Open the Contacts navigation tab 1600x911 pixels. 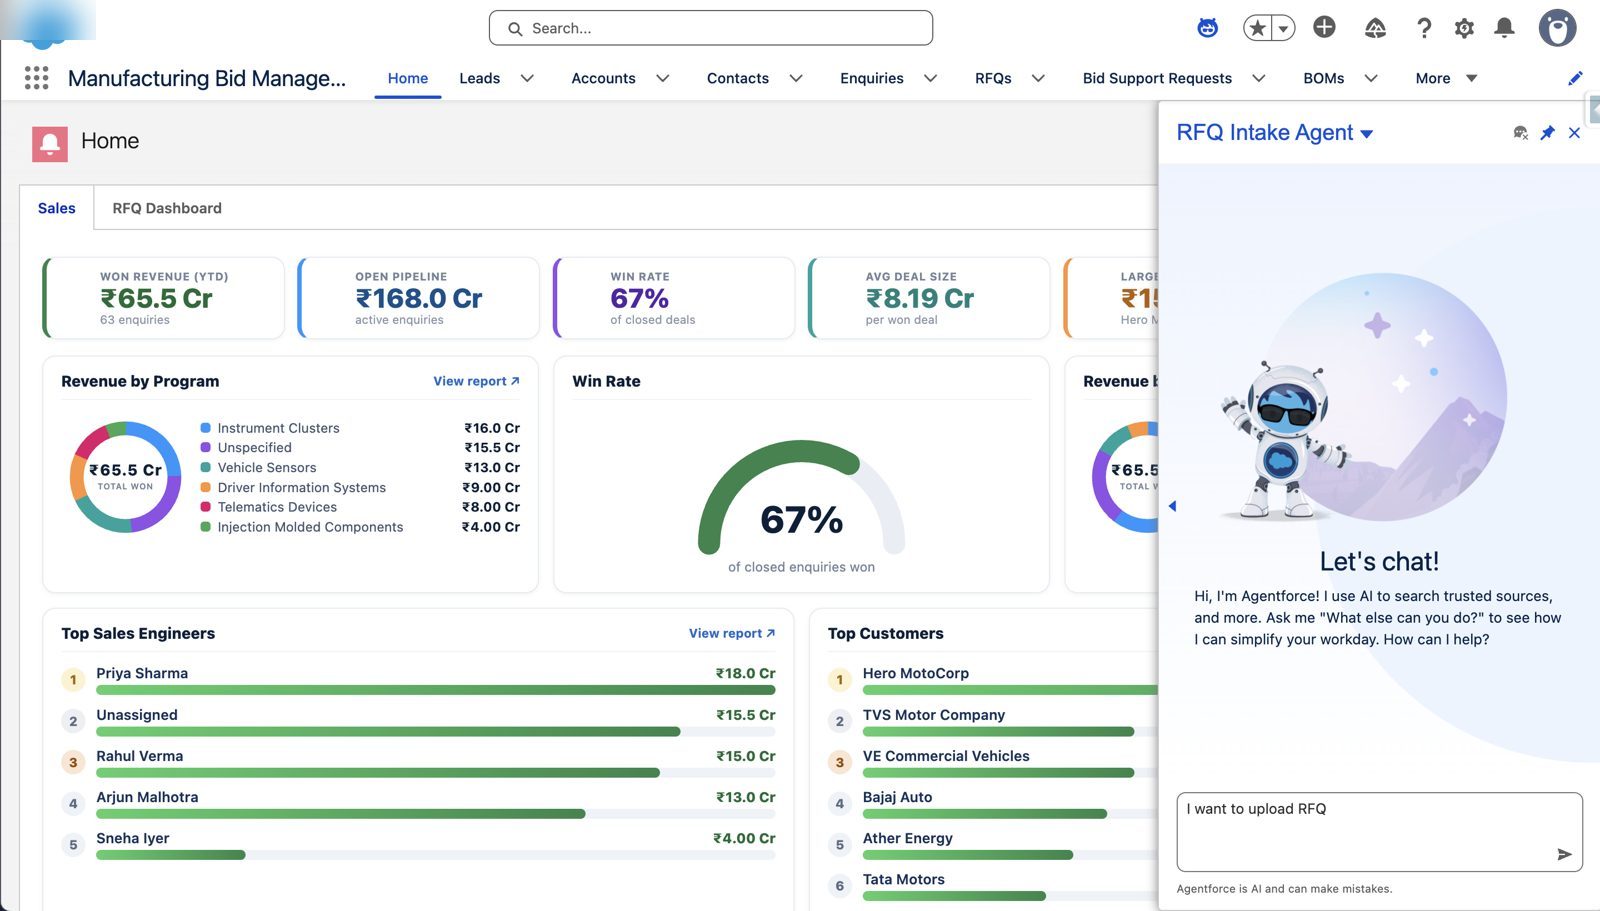[x=738, y=78]
